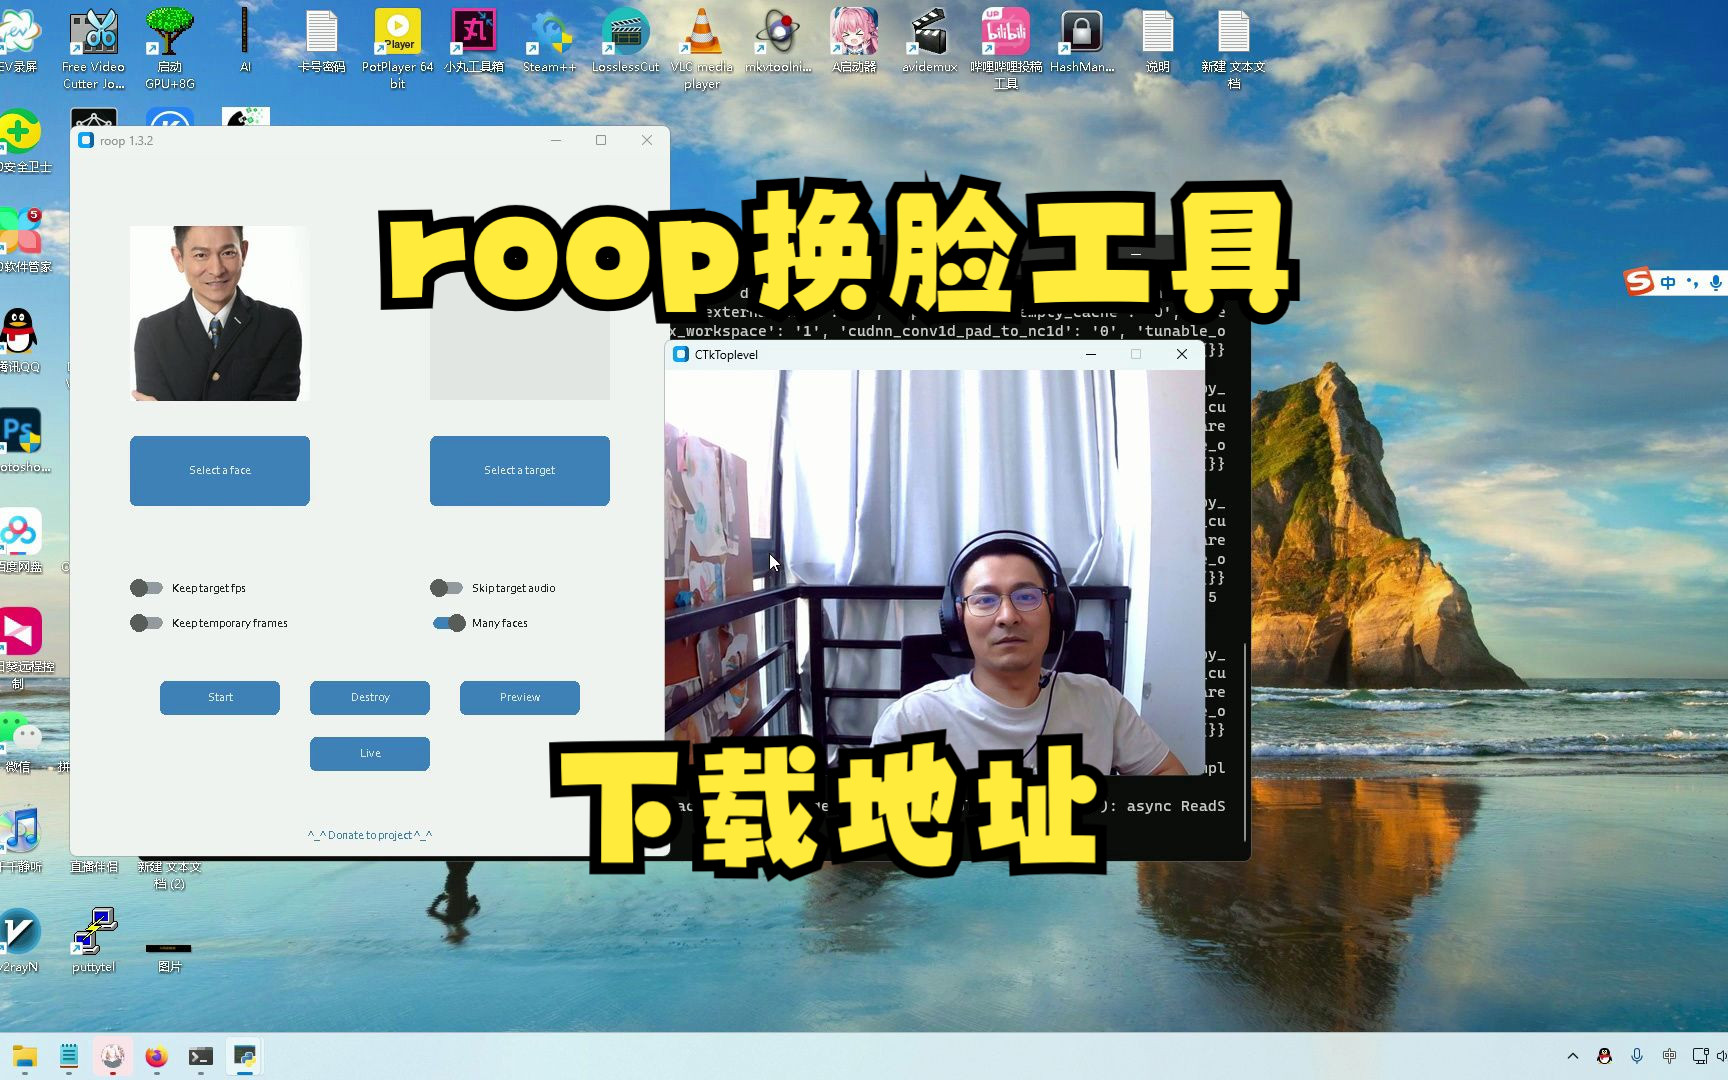Screen dimensions: 1728x1080
Task: Click the Sogou S input toolbar logo
Action: pos(1638,282)
